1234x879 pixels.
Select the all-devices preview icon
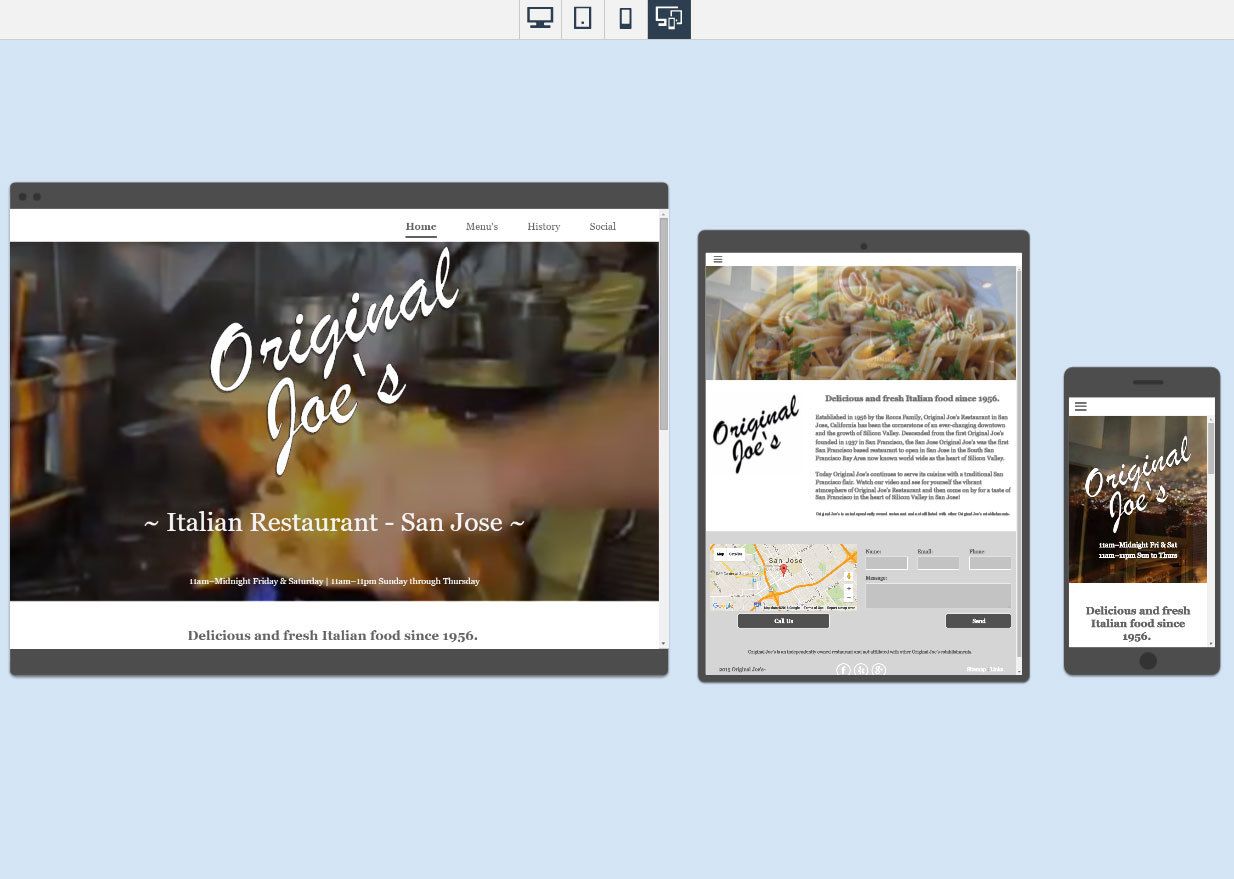pyautogui.click(x=669, y=19)
